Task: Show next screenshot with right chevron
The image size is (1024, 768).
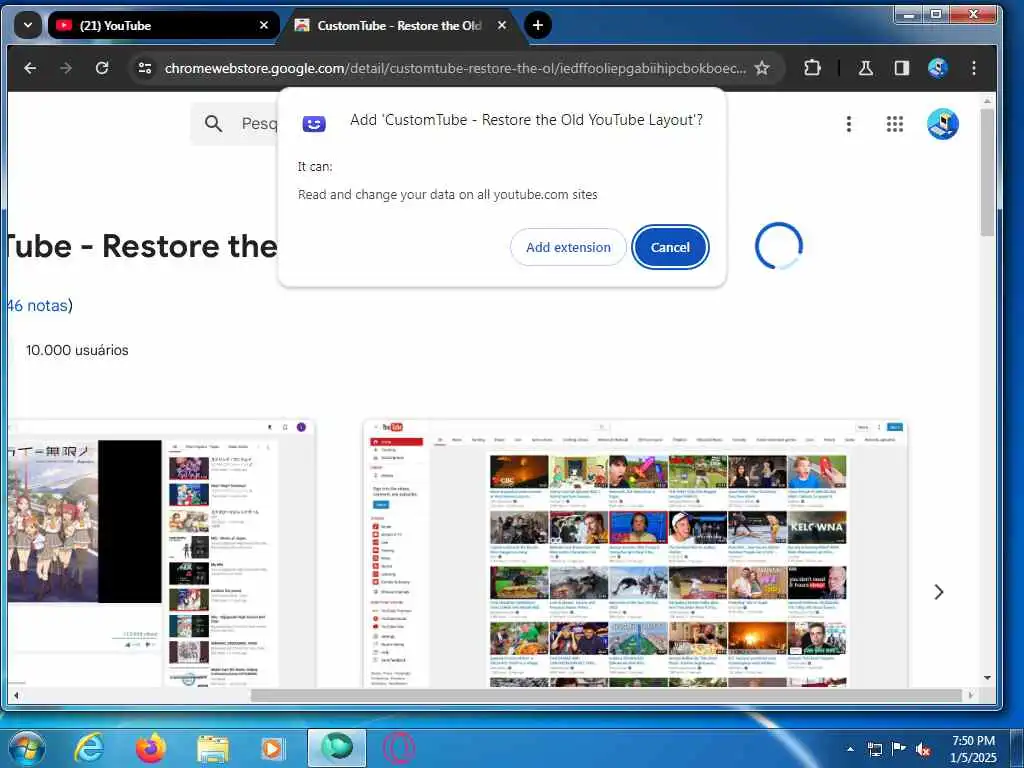Action: [938, 592]
